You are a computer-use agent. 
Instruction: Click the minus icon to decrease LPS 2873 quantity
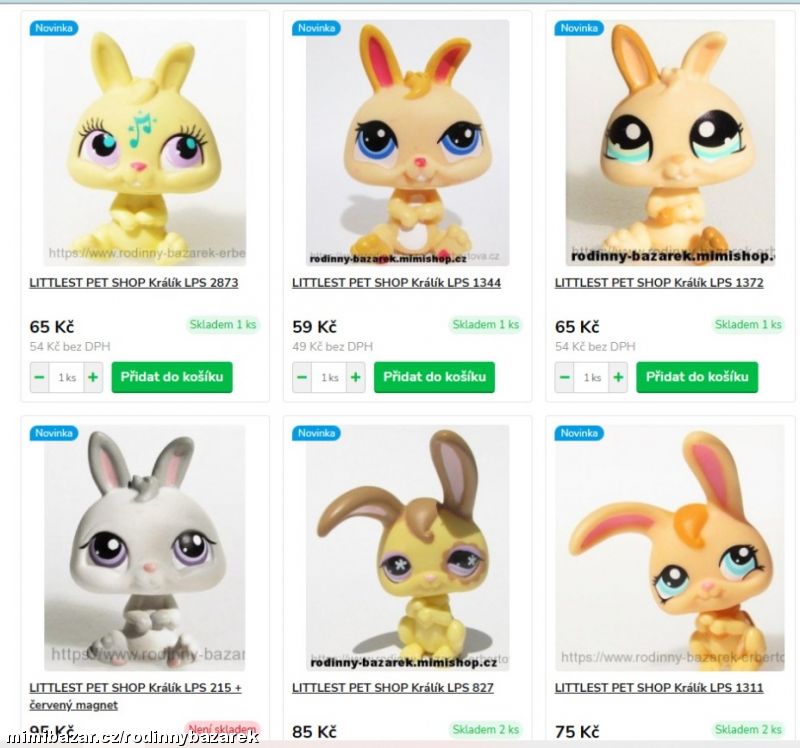point(39,378)
